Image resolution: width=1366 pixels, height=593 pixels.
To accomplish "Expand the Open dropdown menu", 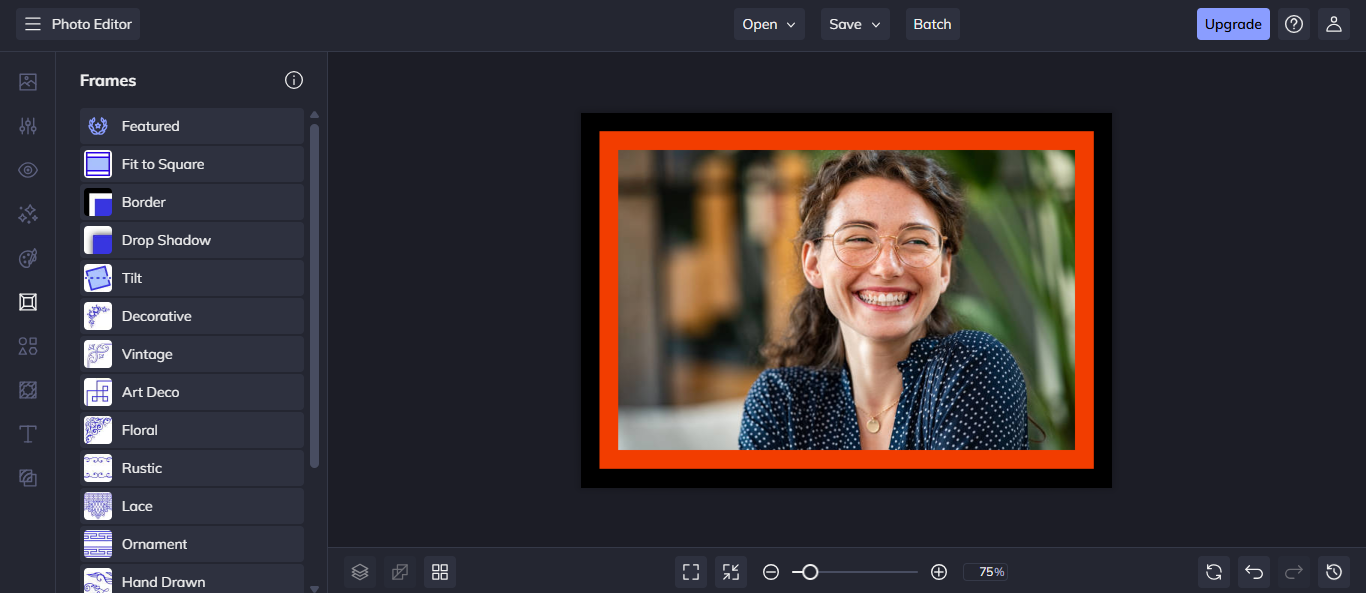I will [x=768, y=24].
